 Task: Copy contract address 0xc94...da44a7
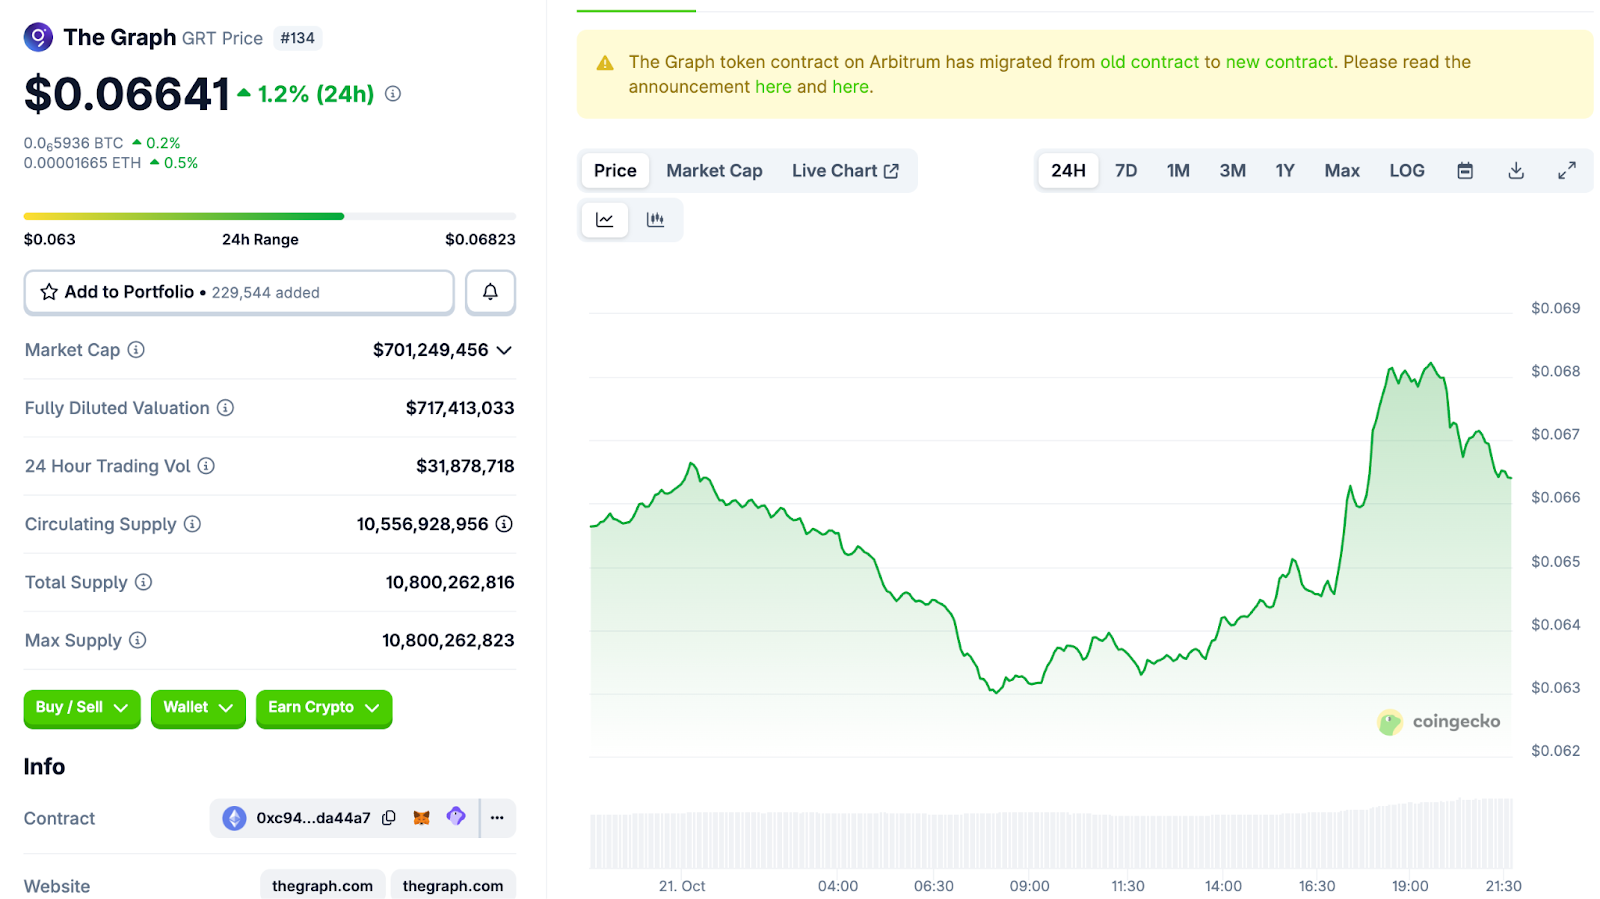pyautogui.click(x=389, y=818)
